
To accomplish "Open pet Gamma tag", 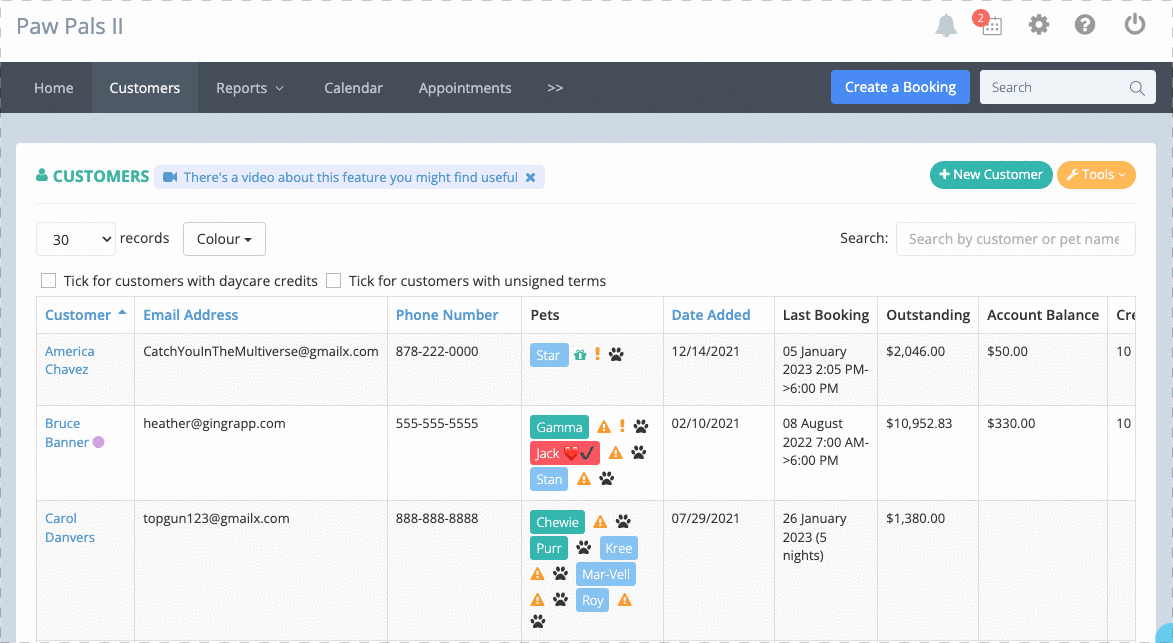I will [x=559, y=427].
